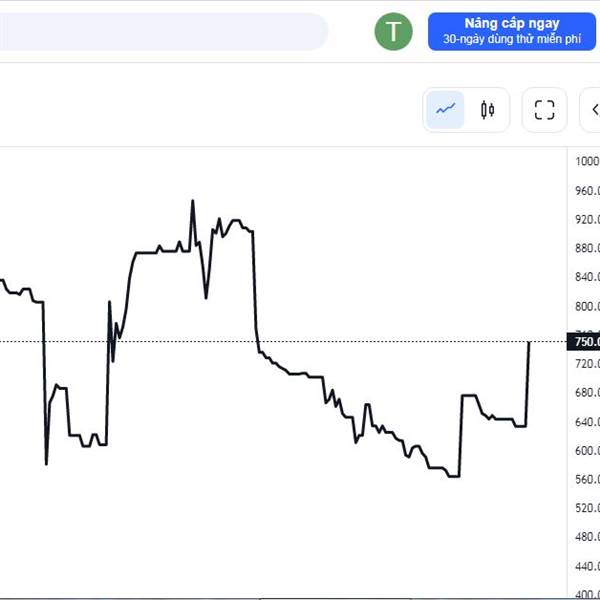
Task: Select the highlighted 750.0 current price tag
Action: point(584,342)
